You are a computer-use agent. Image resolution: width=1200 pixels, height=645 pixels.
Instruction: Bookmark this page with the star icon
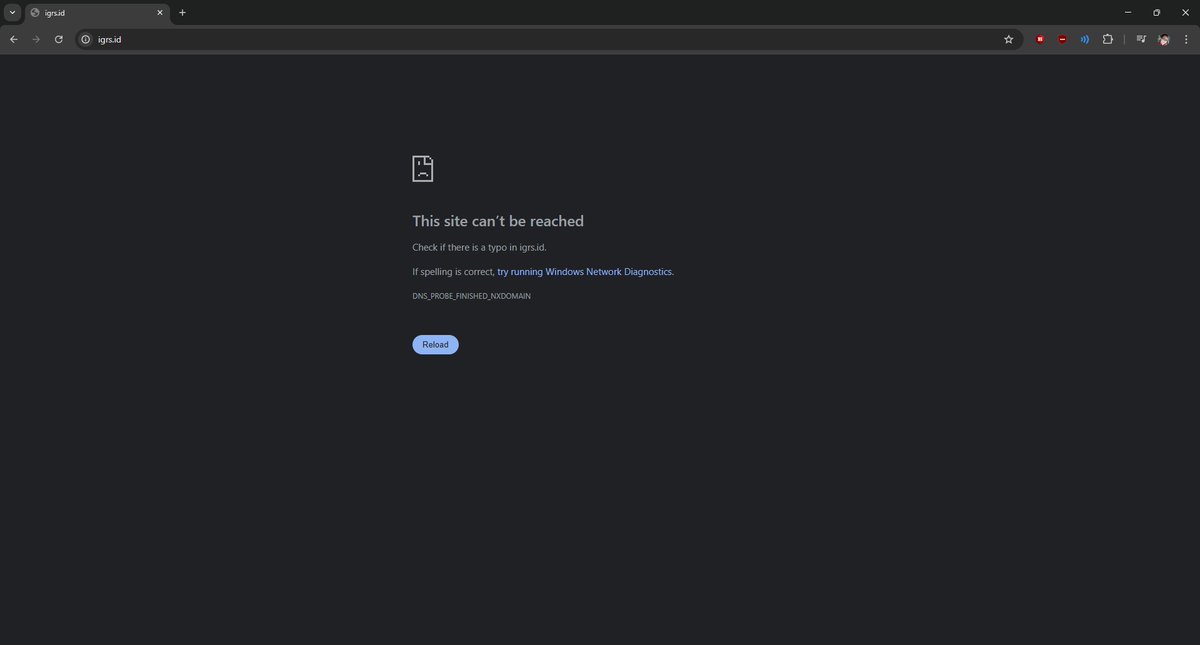pos(1008,39)
